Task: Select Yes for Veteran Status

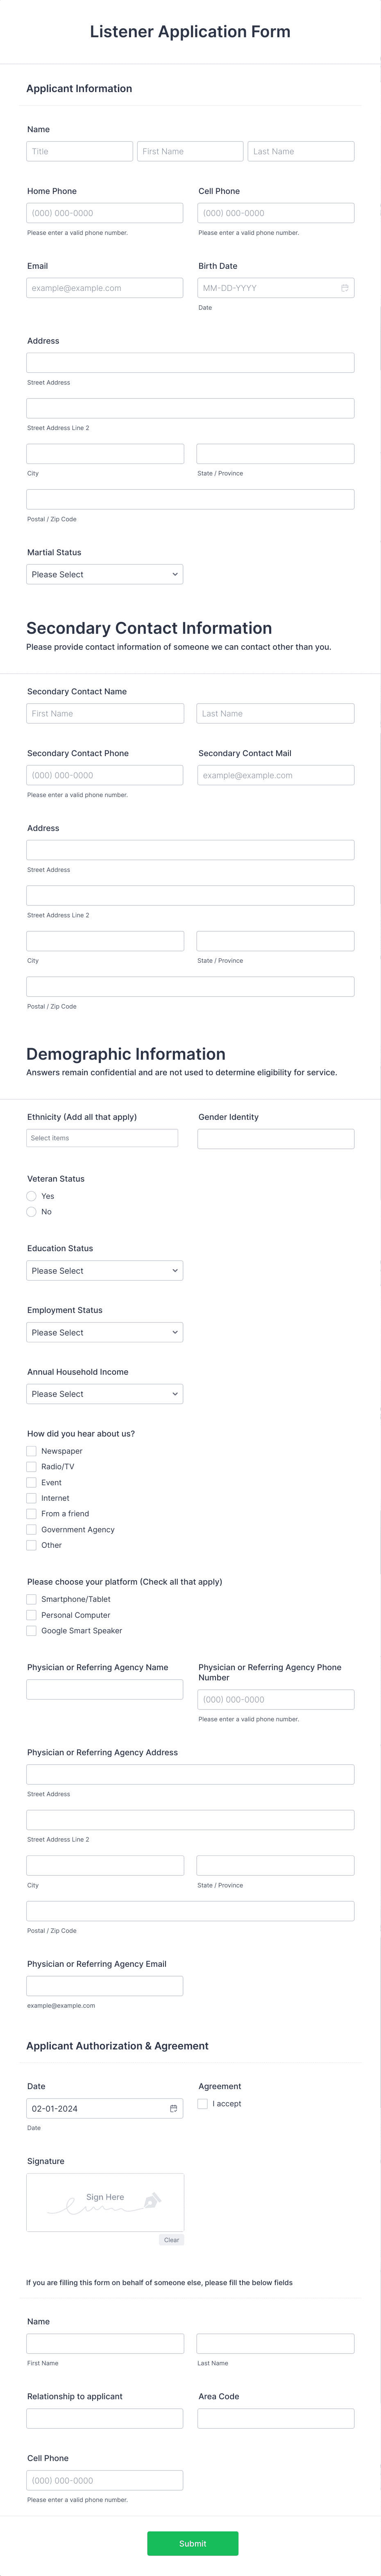Action: [31, 1195]
